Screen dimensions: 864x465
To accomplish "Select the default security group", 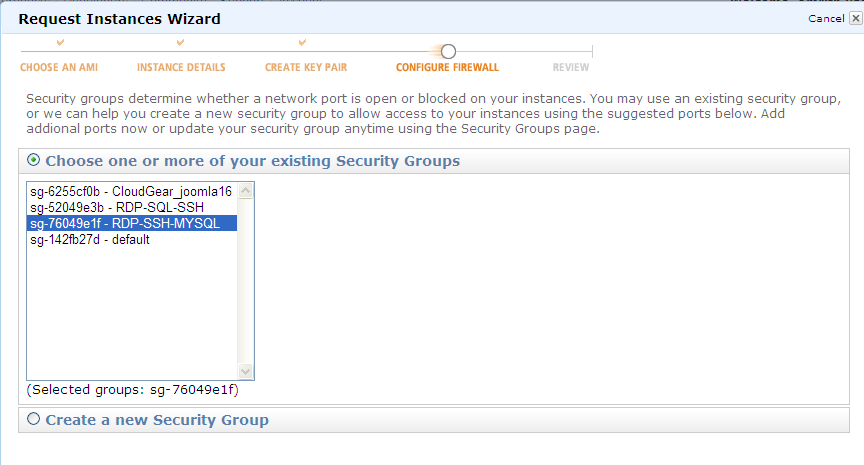I will pos(132,239).
